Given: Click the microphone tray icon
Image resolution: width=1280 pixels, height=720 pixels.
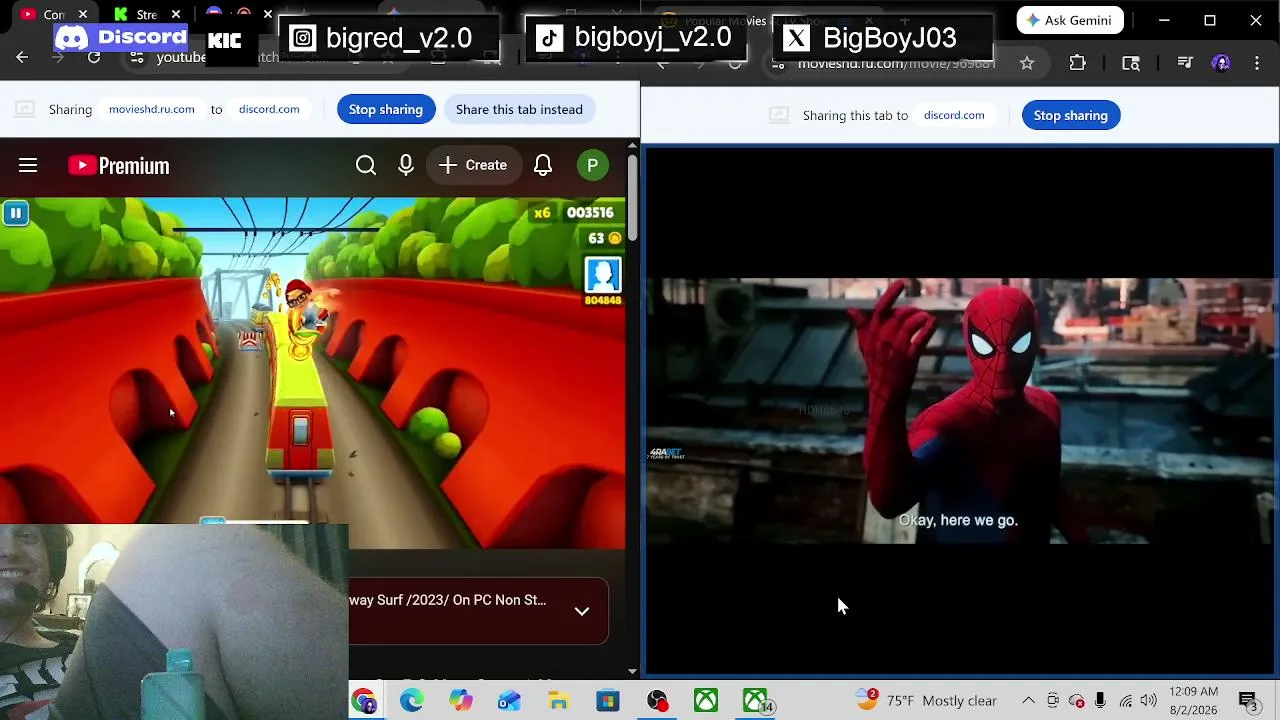Looking at the screenshot, I should (1100, 701).
